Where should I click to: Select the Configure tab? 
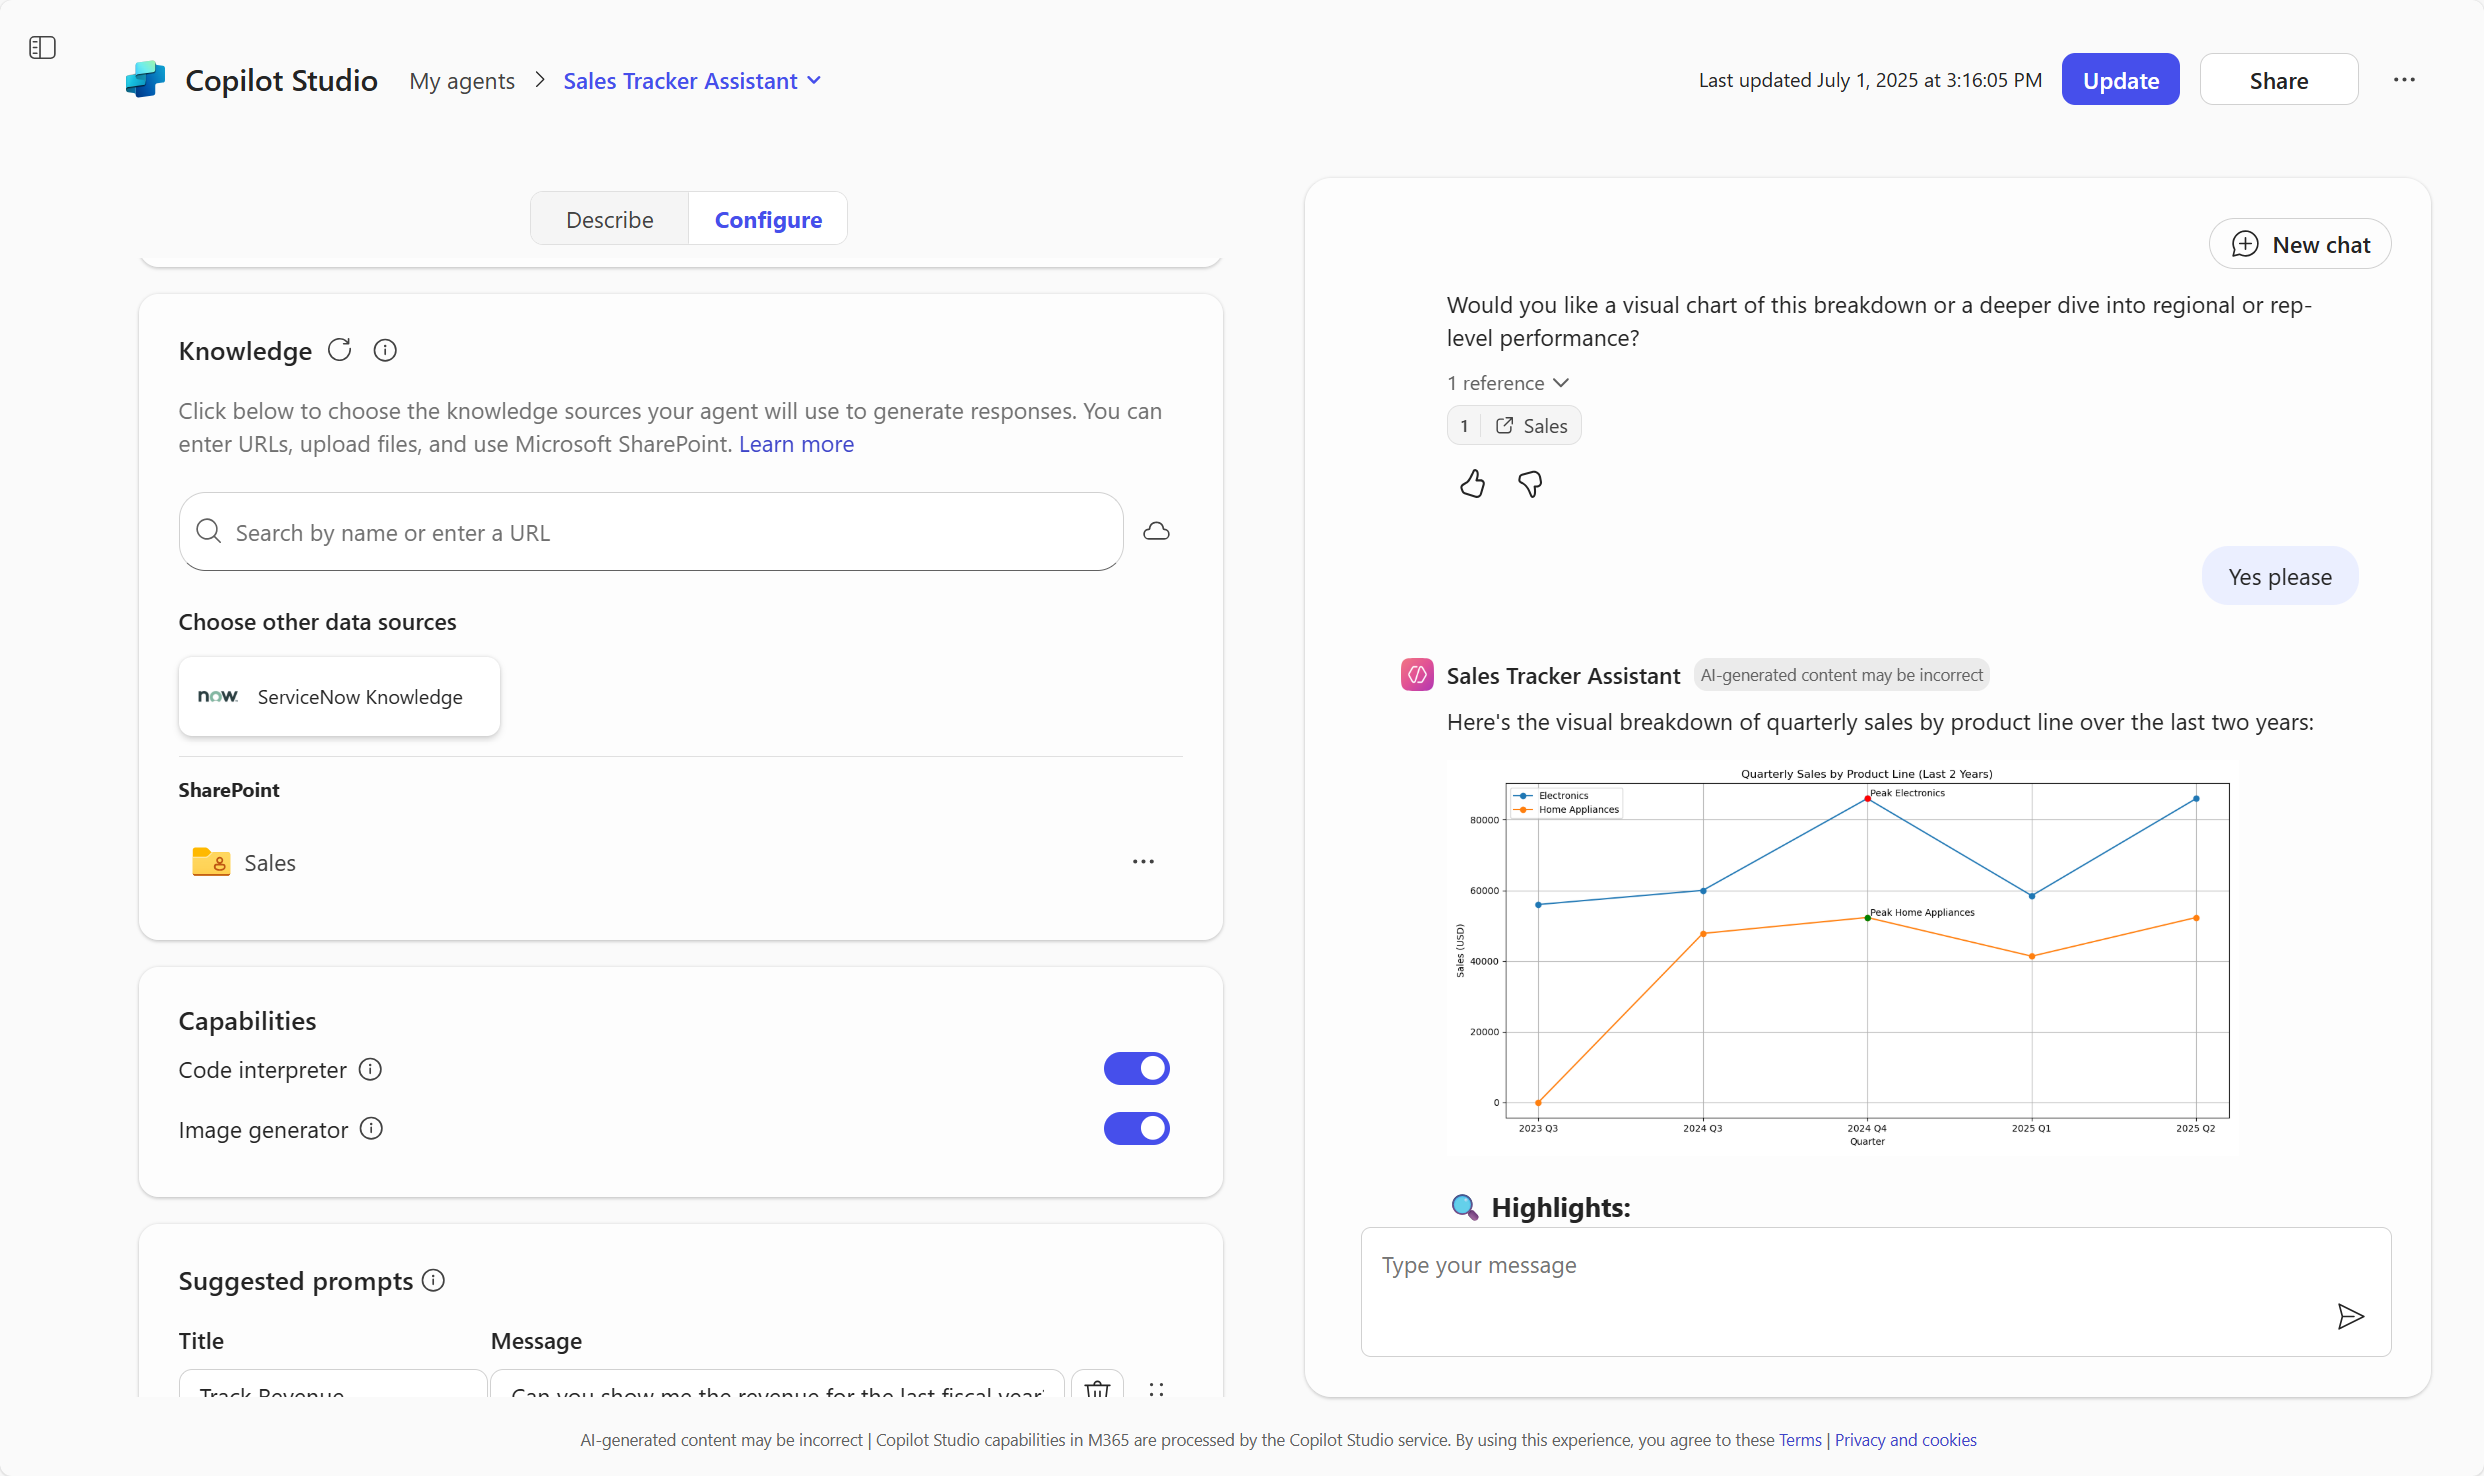tap(768, 219)
